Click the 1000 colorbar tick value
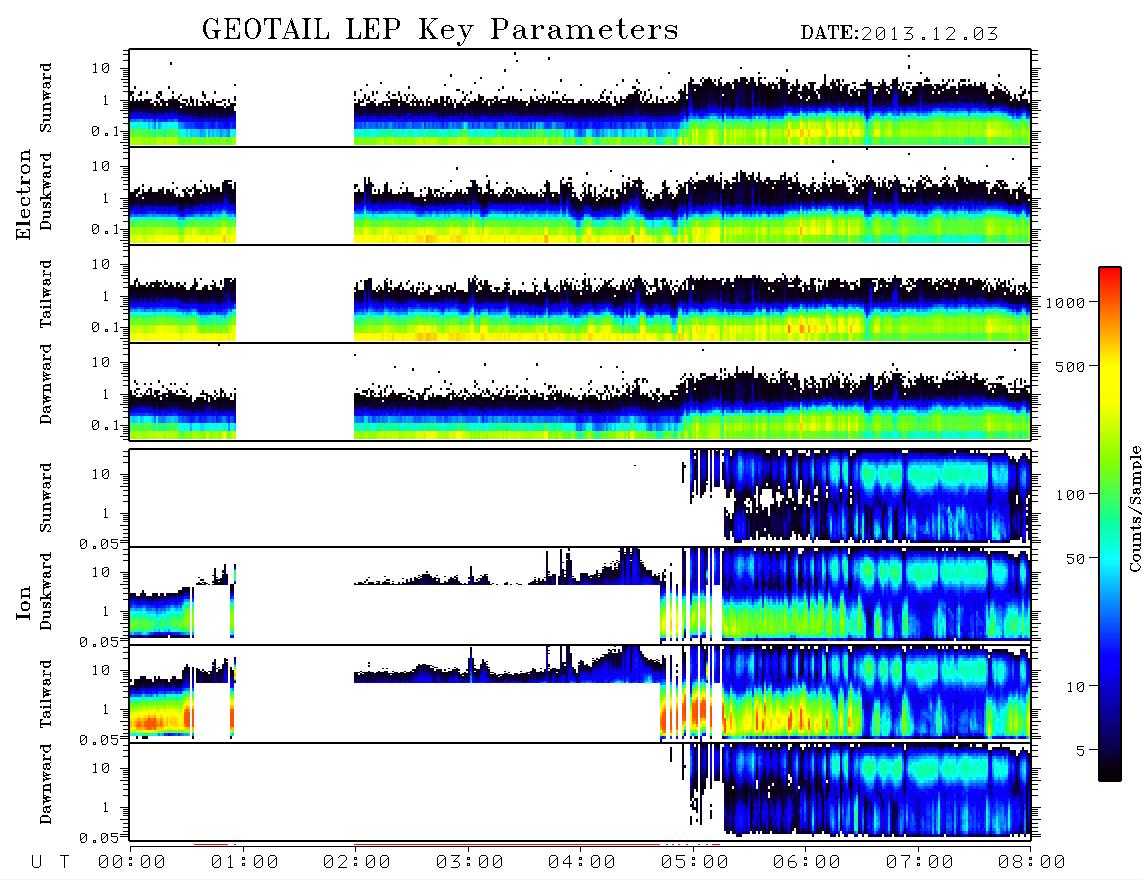 1065,303
